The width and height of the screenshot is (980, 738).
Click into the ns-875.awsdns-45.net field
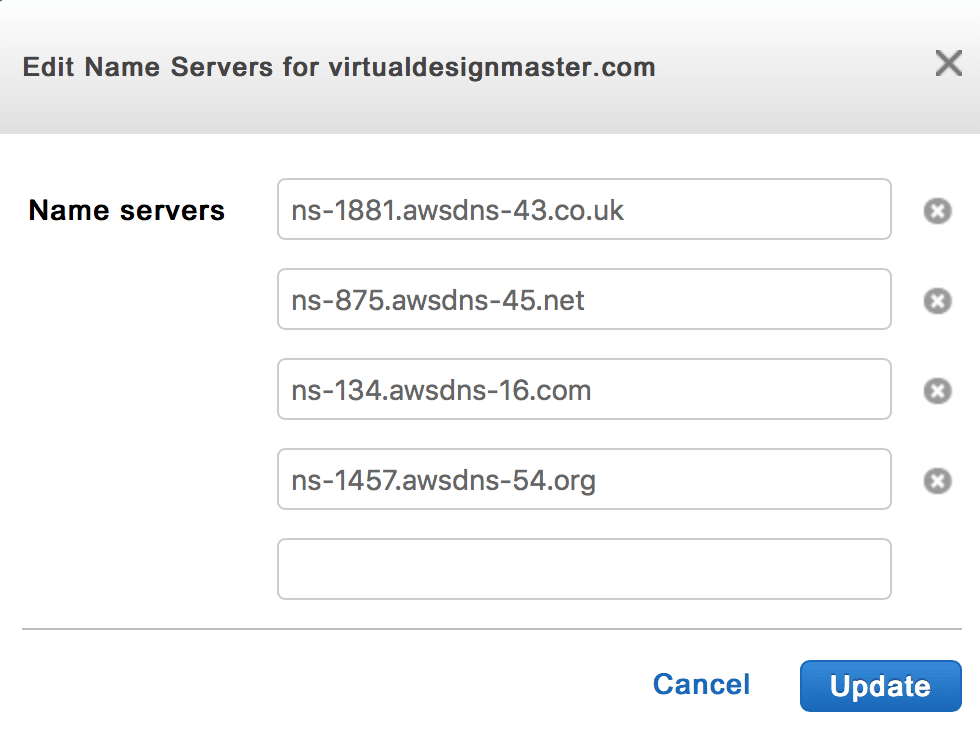pos(584,300)
